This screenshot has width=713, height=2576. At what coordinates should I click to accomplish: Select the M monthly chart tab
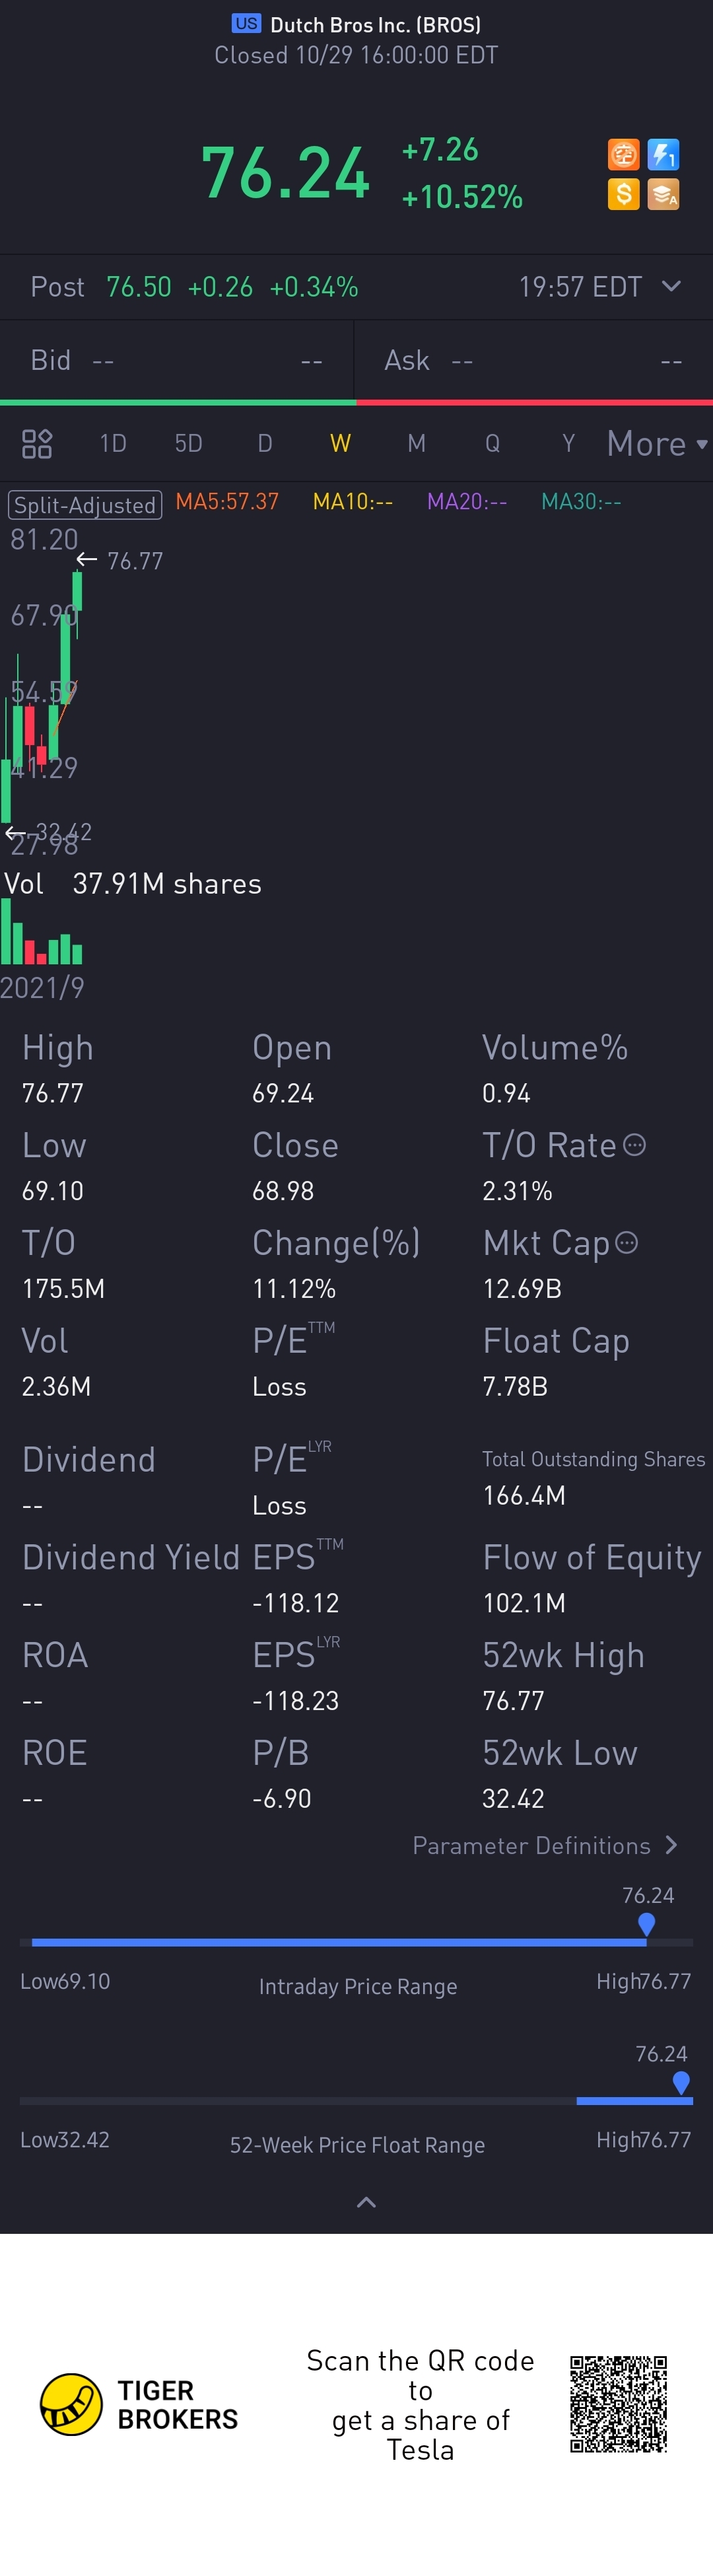[x=416, y=443]
